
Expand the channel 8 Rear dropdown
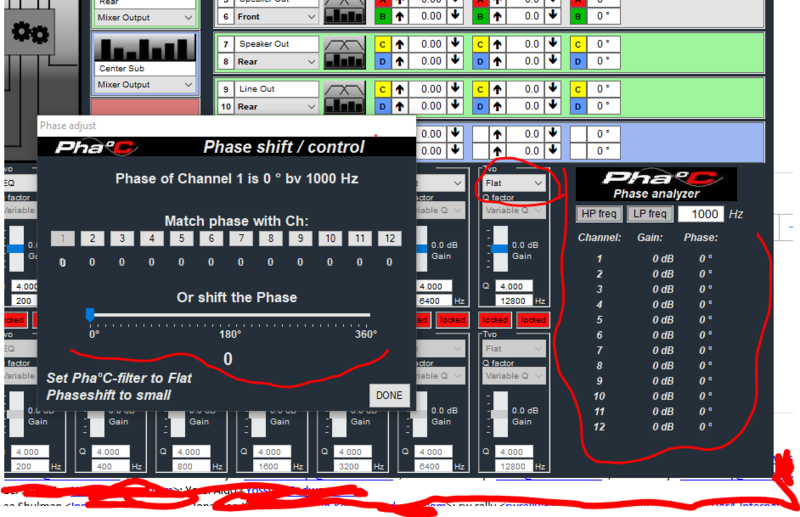[x=276, y=62]
